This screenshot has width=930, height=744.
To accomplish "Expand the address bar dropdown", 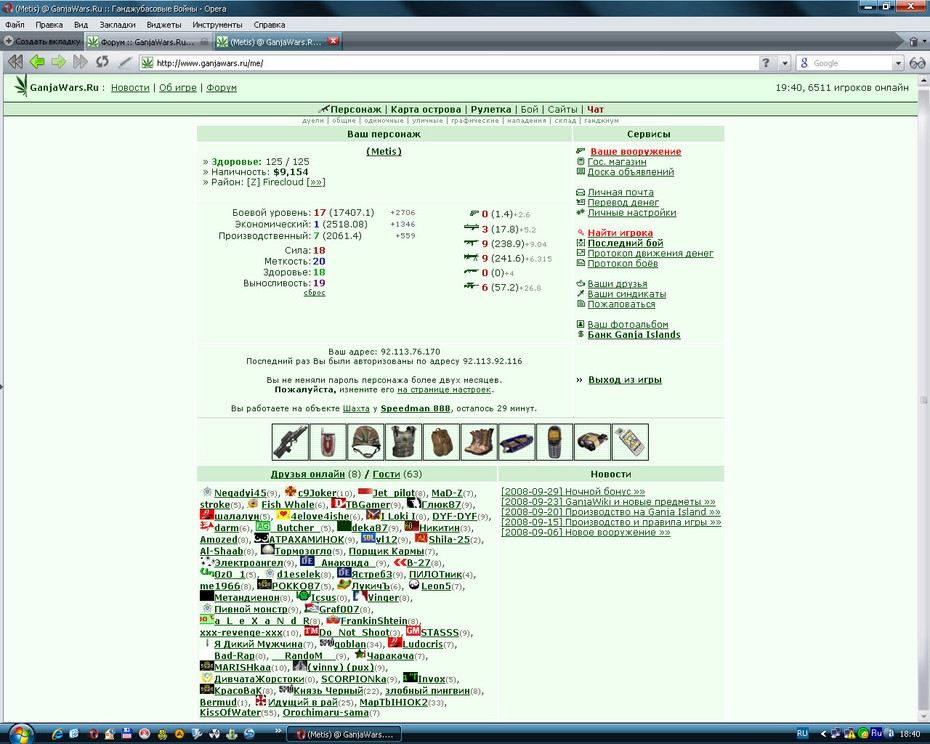I will tap(785, 63).
